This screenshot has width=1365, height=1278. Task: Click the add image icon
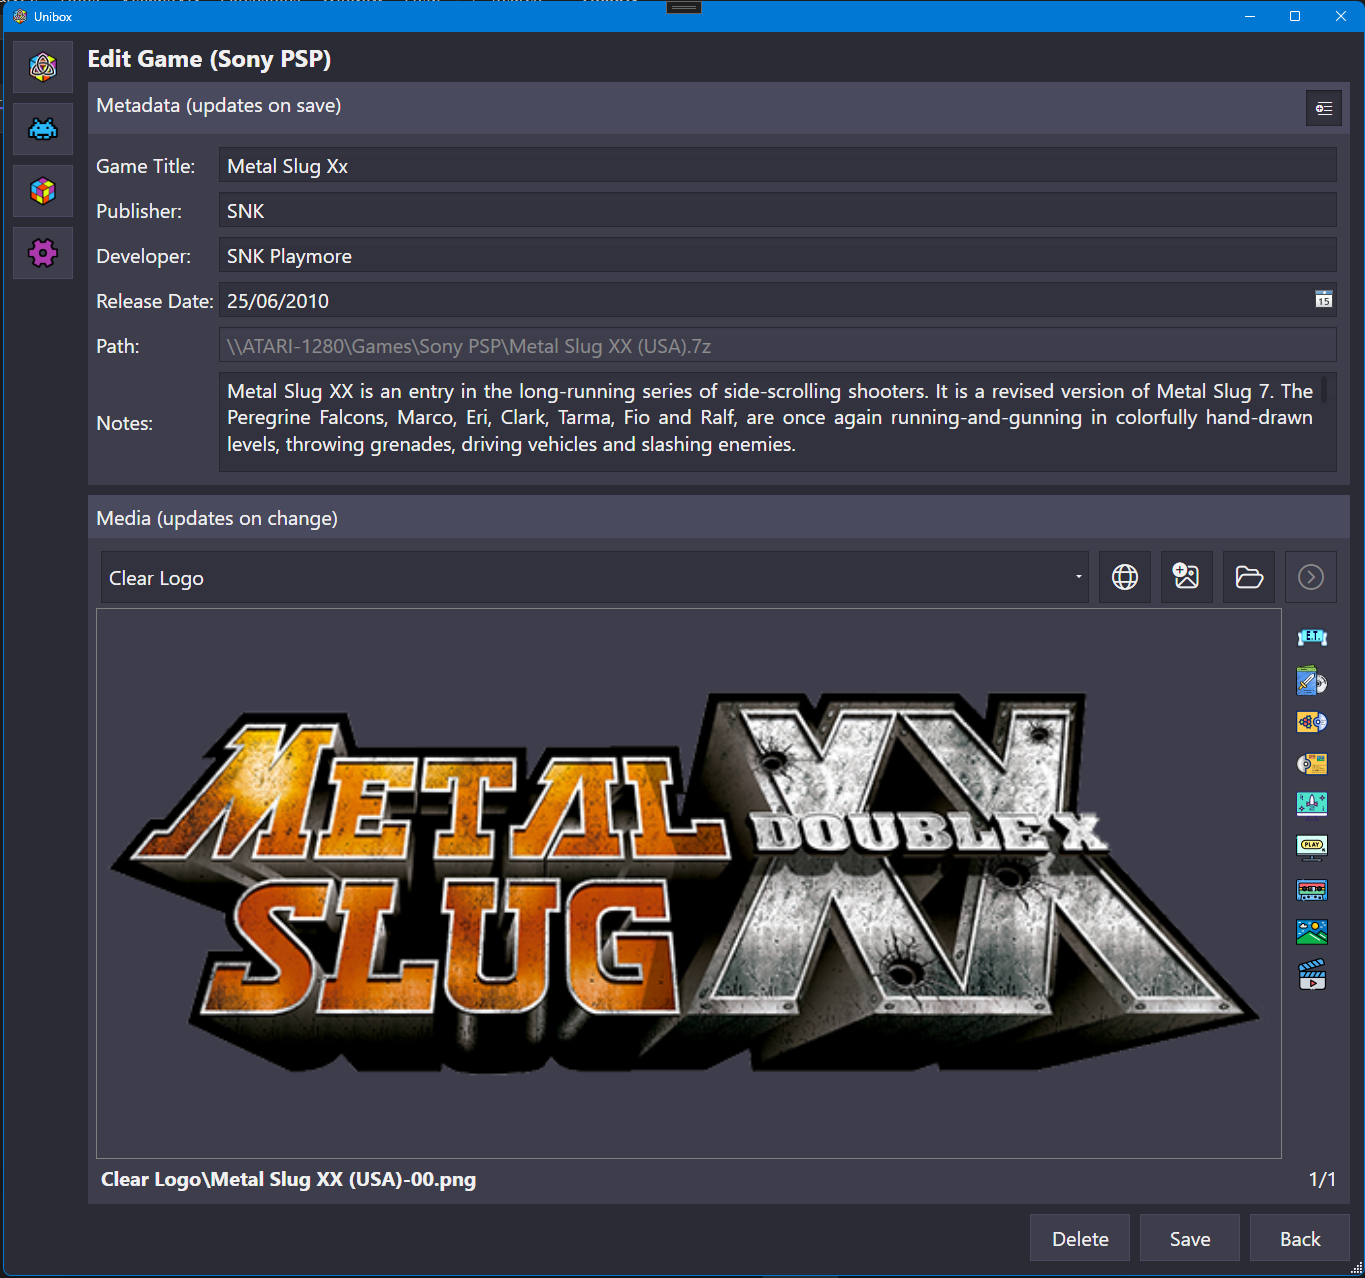pos(1186,577)
